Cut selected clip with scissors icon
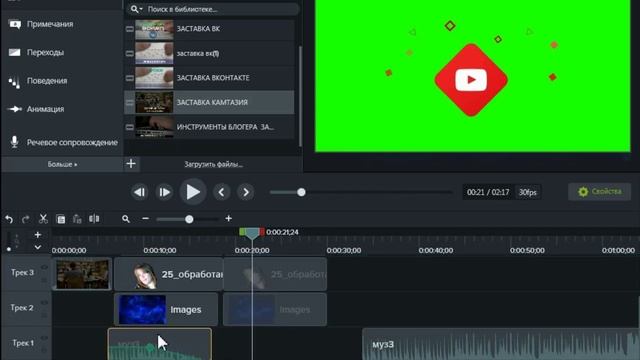 pyautogui.click(x=43, y=219)
